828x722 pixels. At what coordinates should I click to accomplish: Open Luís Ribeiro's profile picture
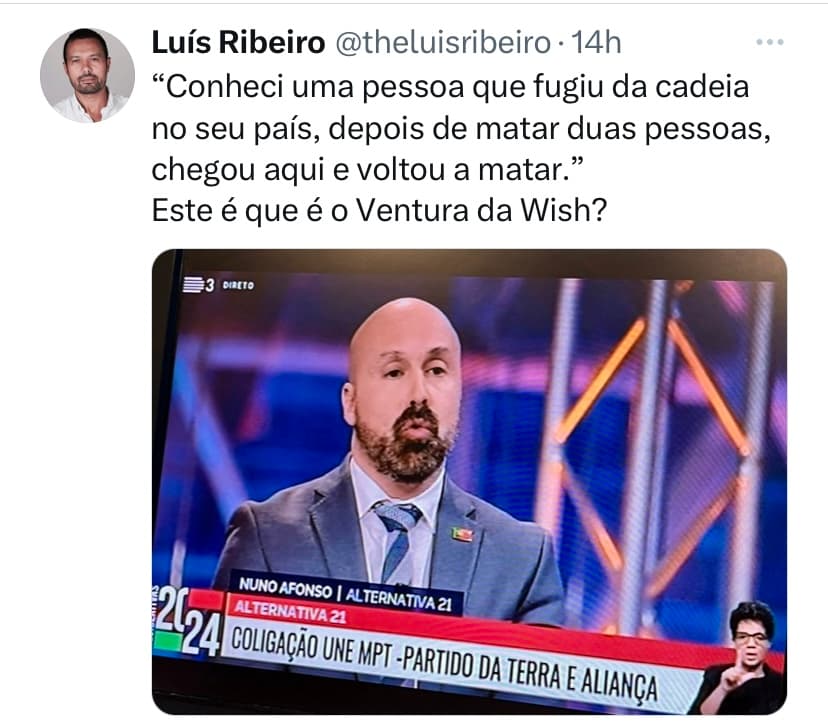[x=87, y=76]
